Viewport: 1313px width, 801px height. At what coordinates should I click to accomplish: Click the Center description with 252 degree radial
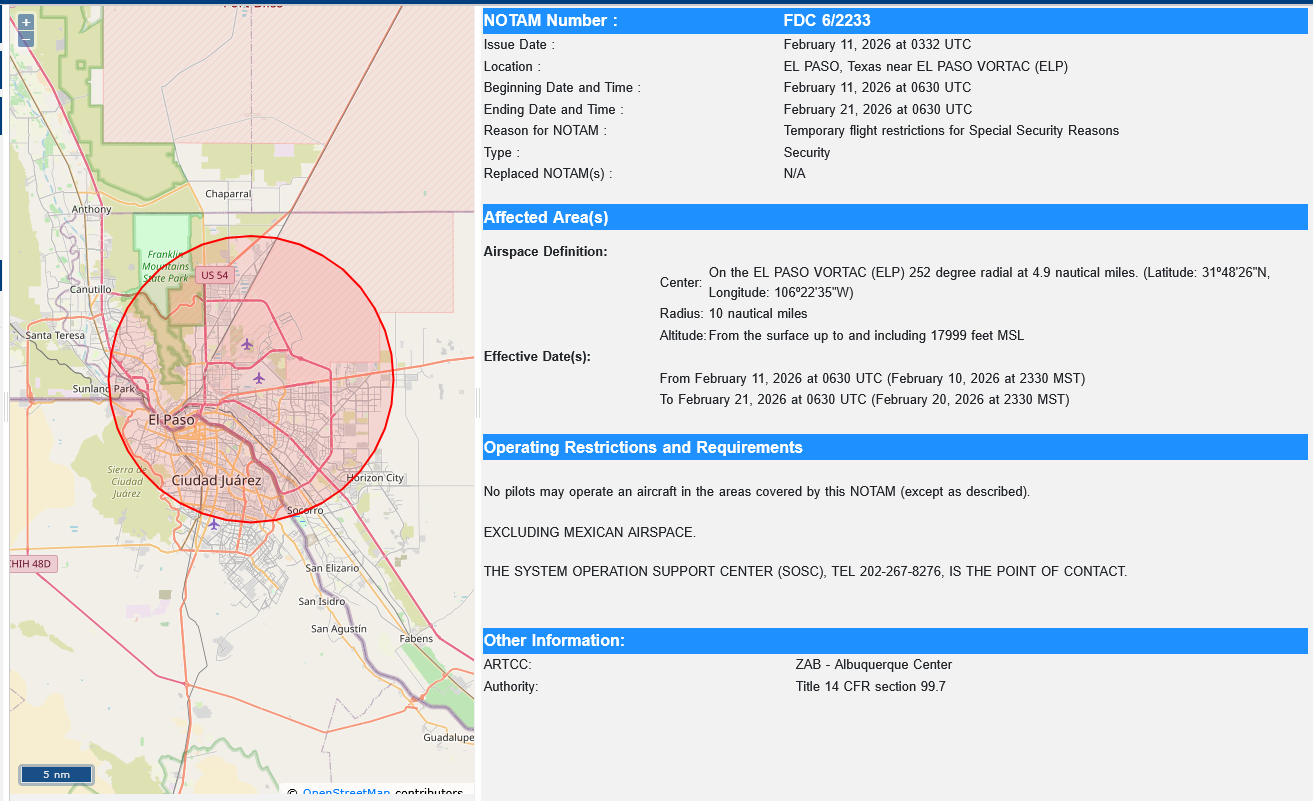[989, 283]
